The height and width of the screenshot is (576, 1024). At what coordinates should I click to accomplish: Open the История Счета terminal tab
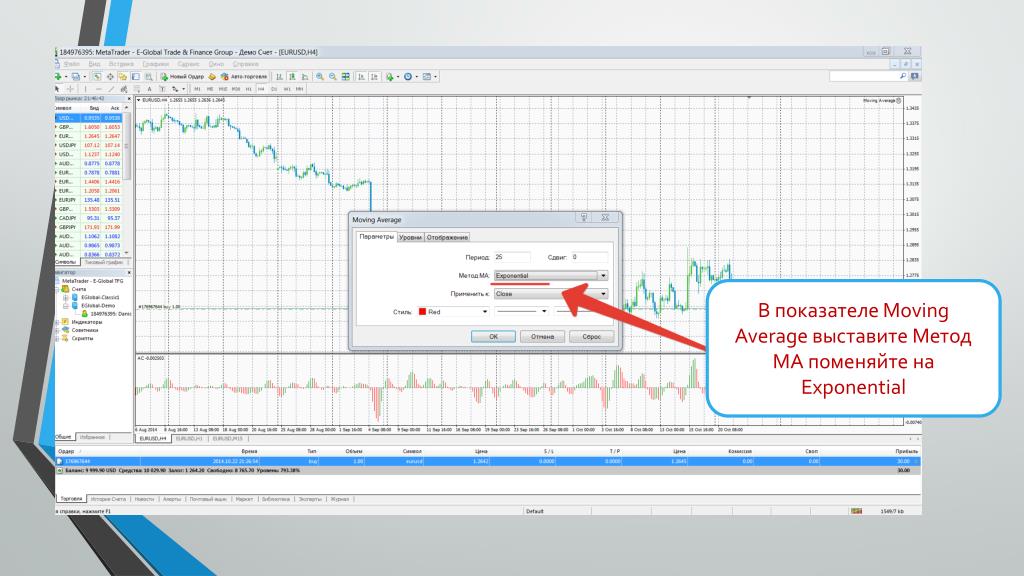tap(108, 499)
